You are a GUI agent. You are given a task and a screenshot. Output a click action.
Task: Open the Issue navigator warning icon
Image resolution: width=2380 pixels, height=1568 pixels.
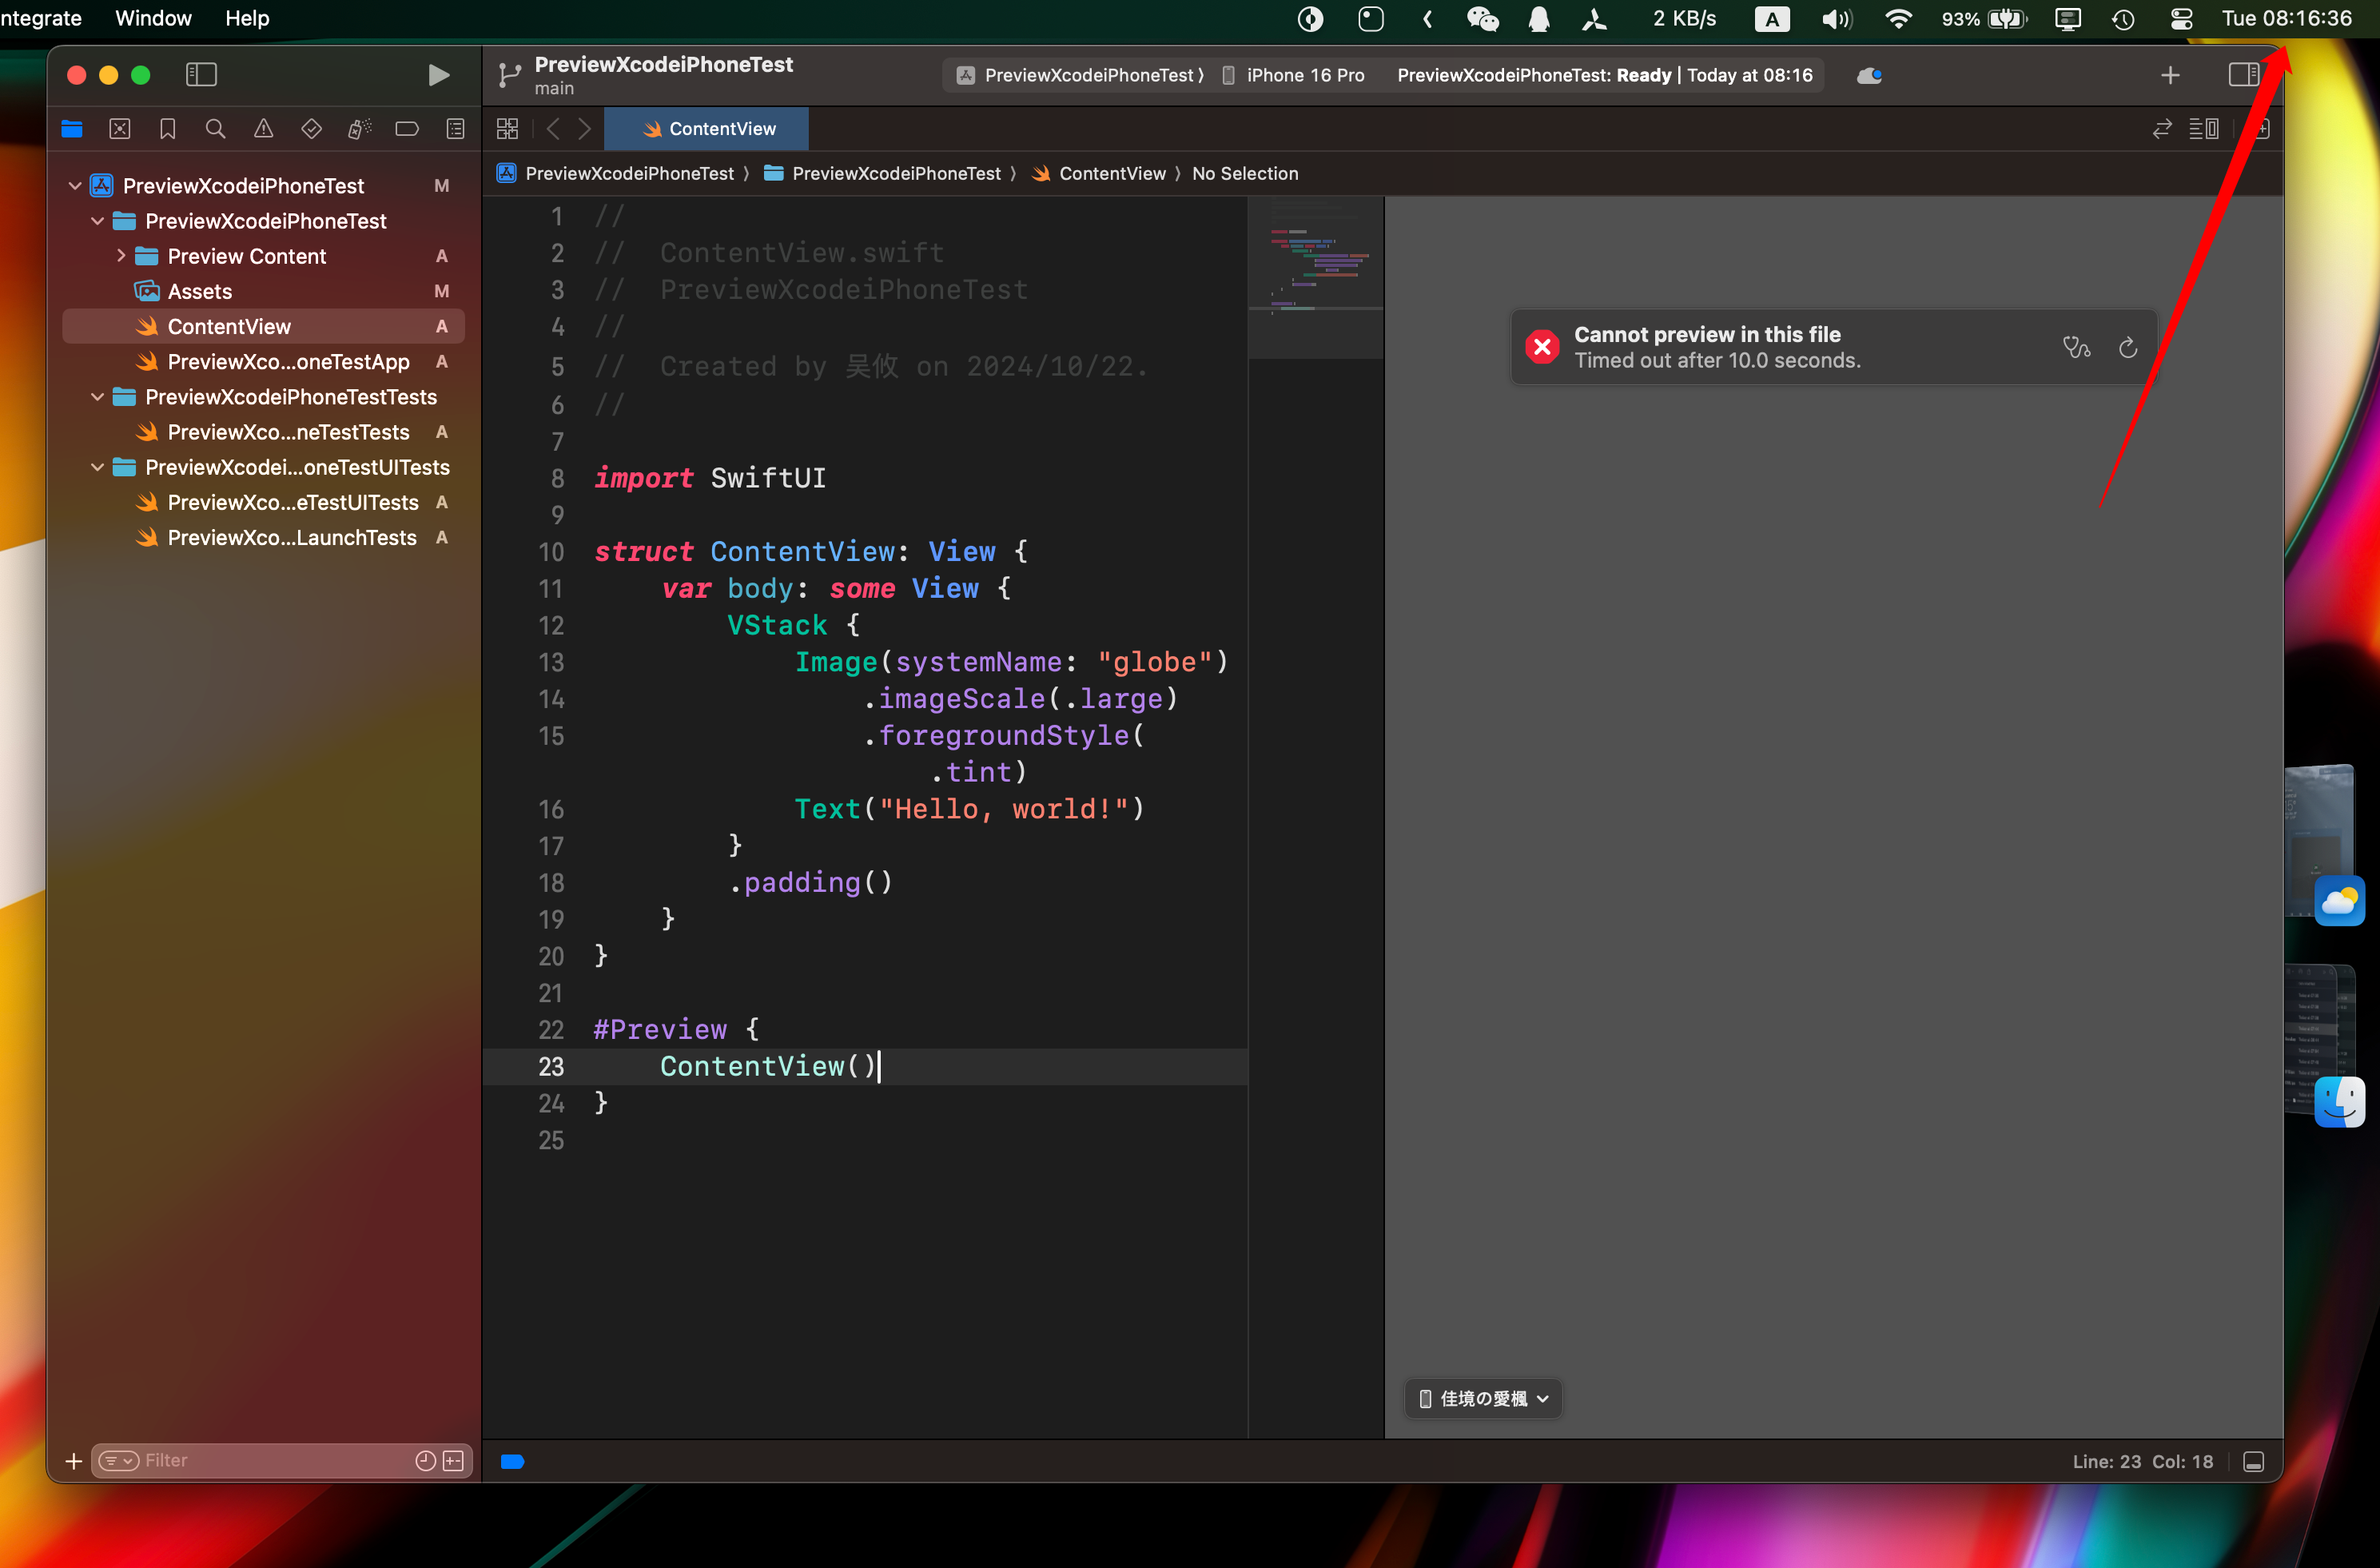[263, 129]
